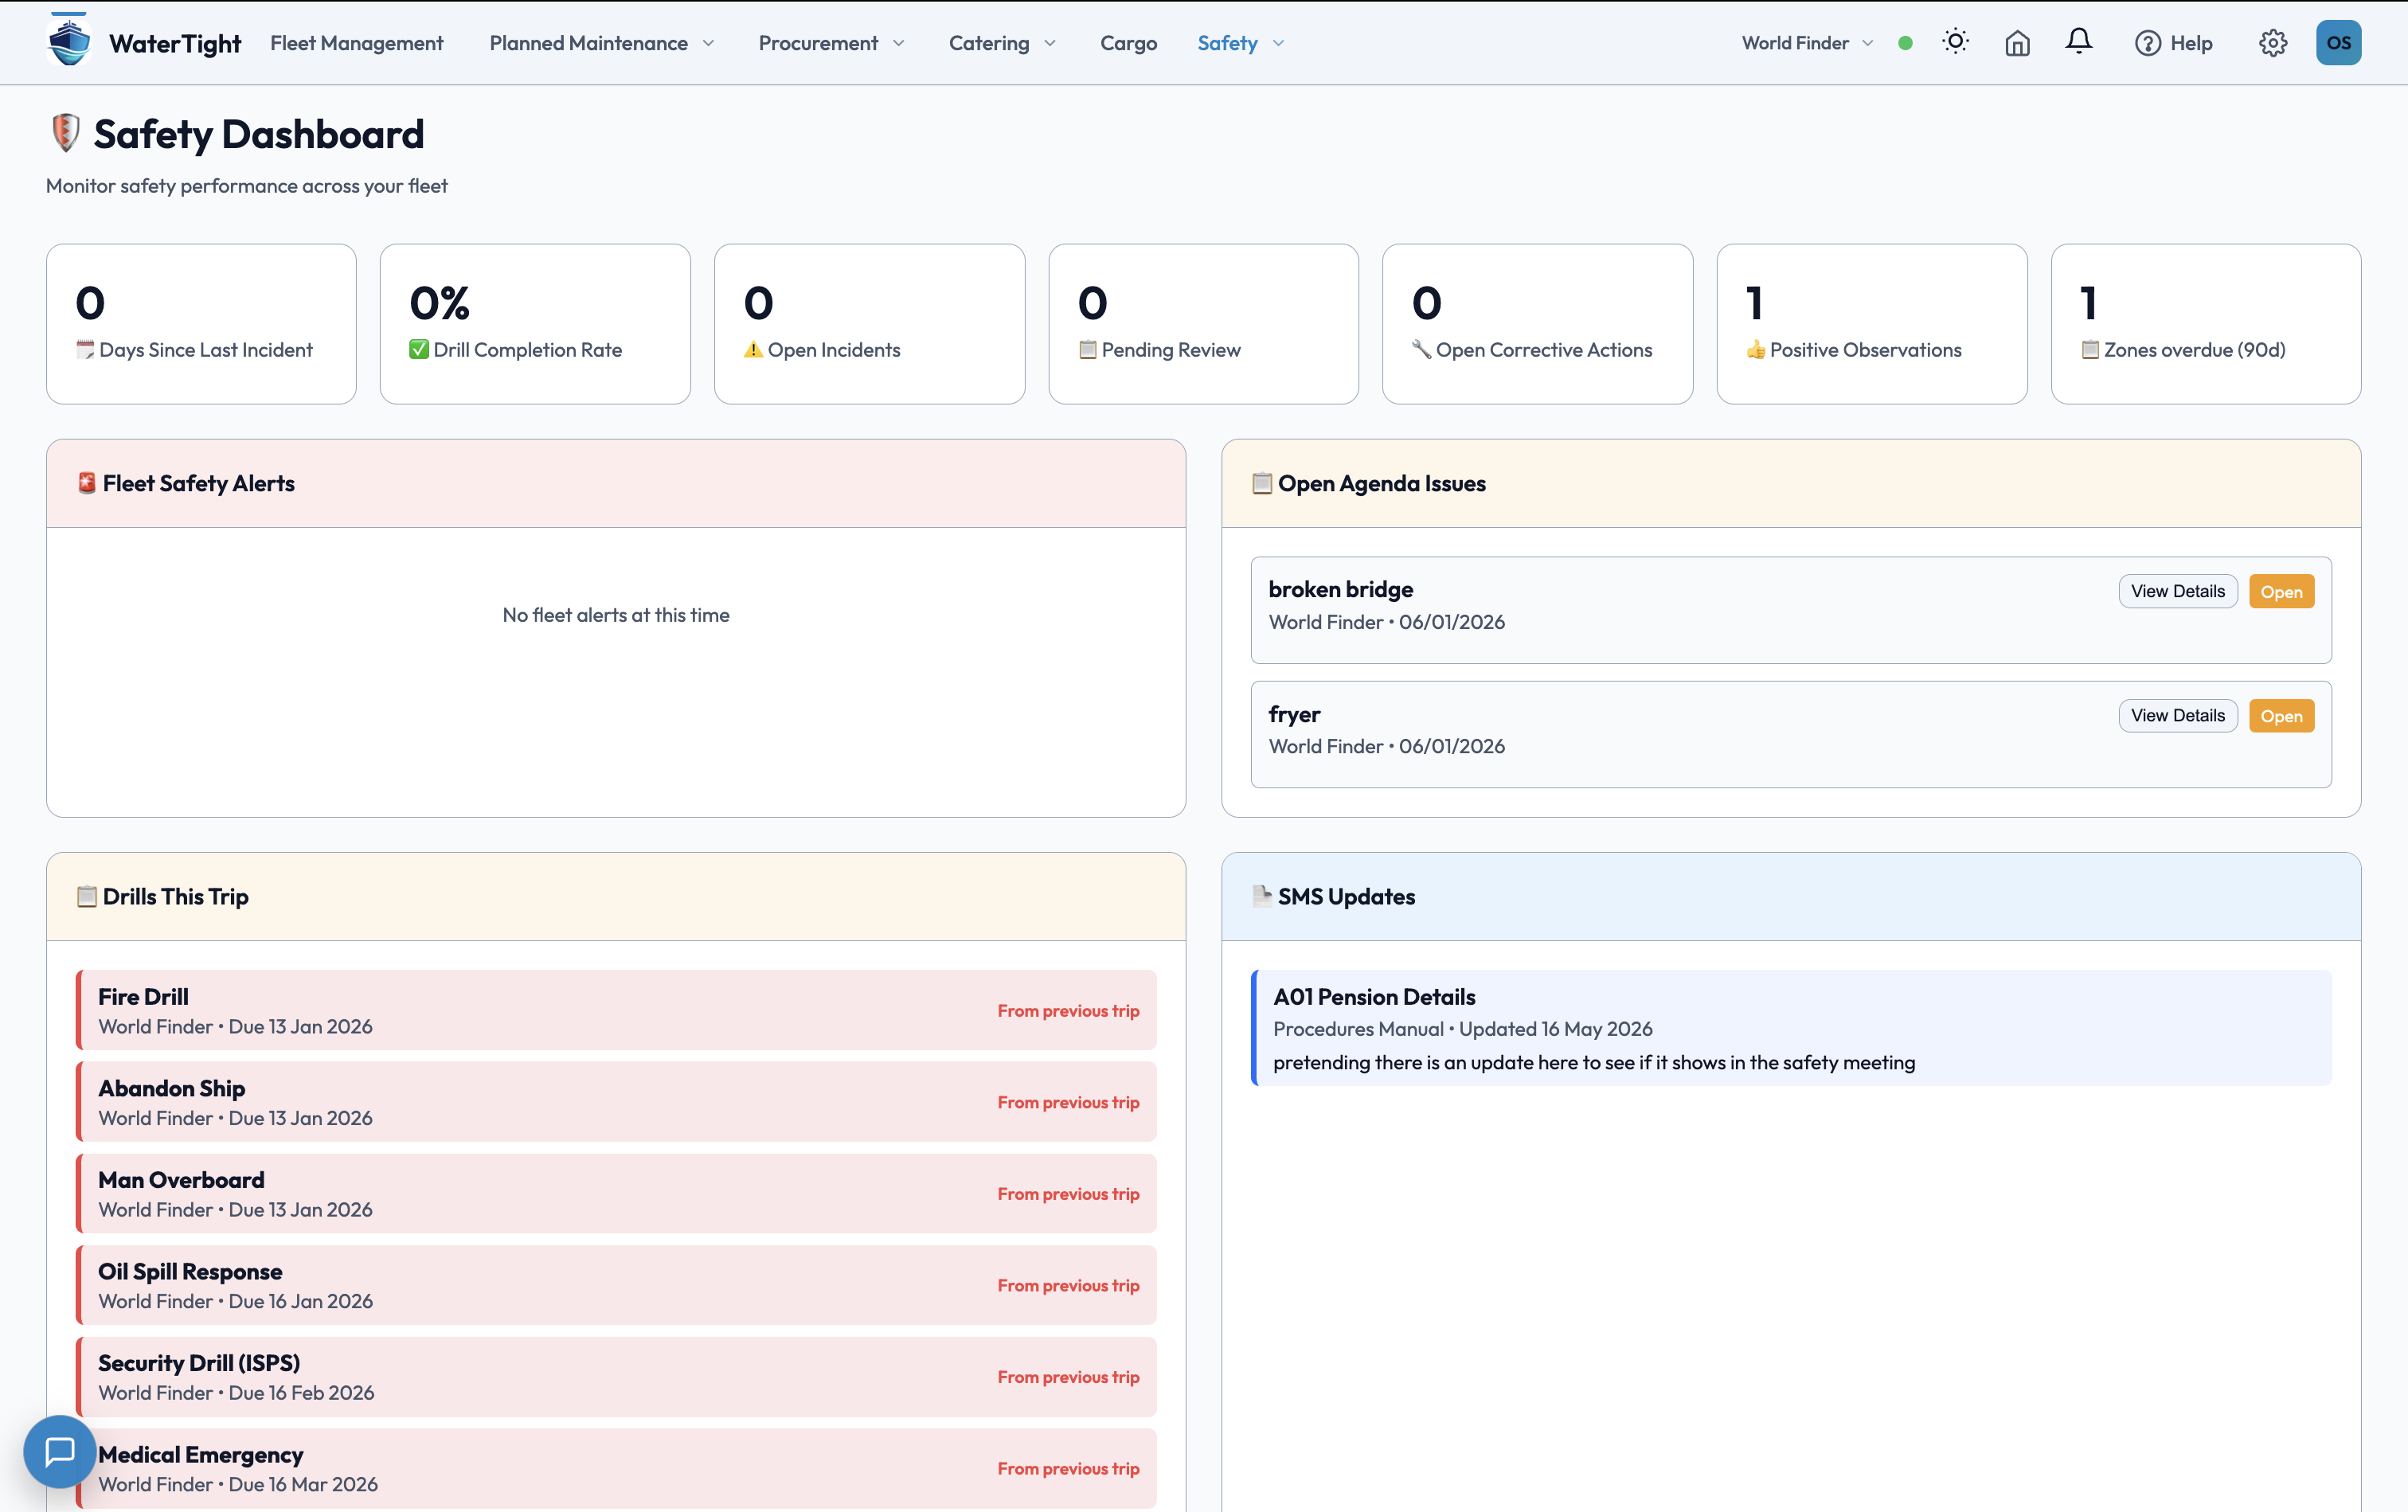Click the wrench icon by Open Corrective Actions

tap(1421, 350)
